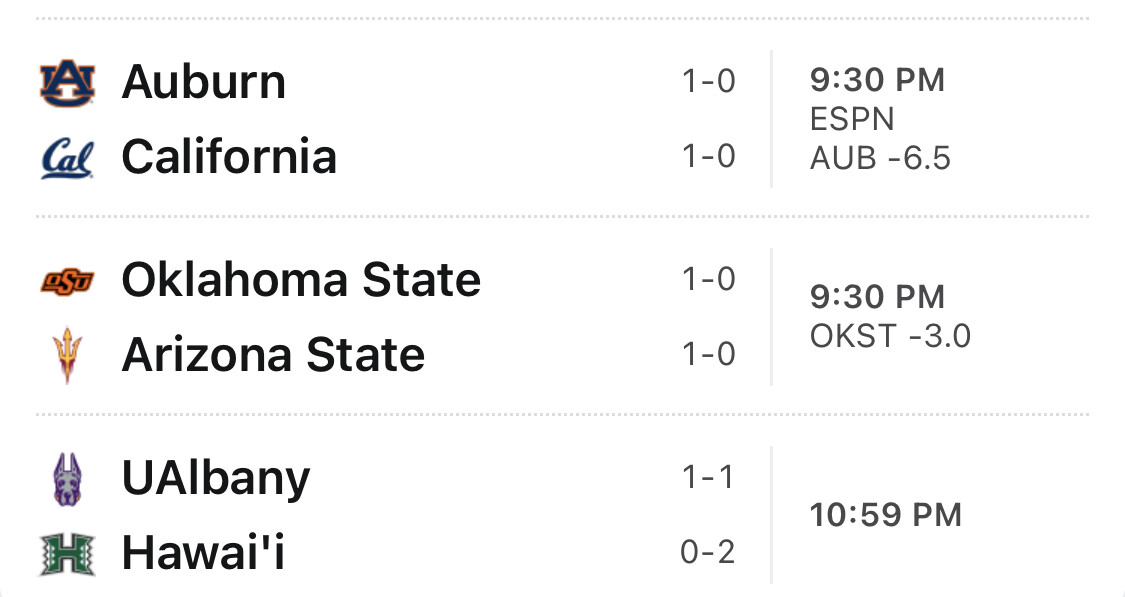Click the Oklahoma State OSU logo
1125x597 pixels.
click(x=67, y=281)
